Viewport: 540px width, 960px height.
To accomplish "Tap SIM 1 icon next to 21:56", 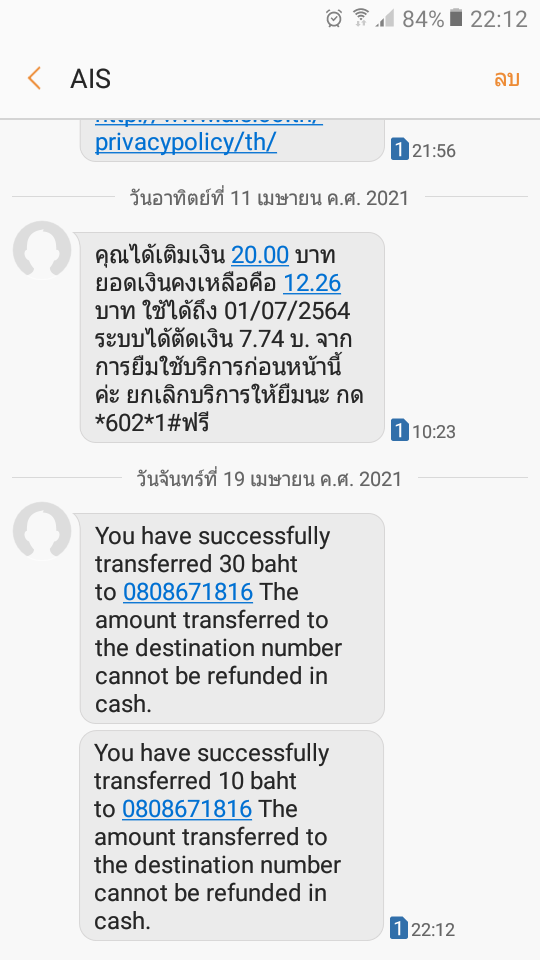I will (x=399, y=150).
